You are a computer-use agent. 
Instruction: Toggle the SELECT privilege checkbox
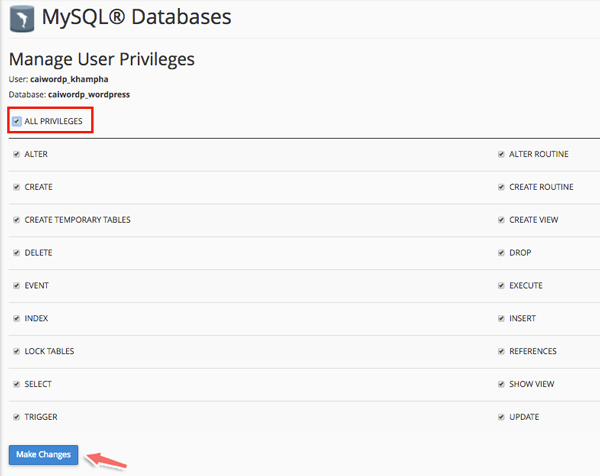pyautogui.click(x=16, y=385)
